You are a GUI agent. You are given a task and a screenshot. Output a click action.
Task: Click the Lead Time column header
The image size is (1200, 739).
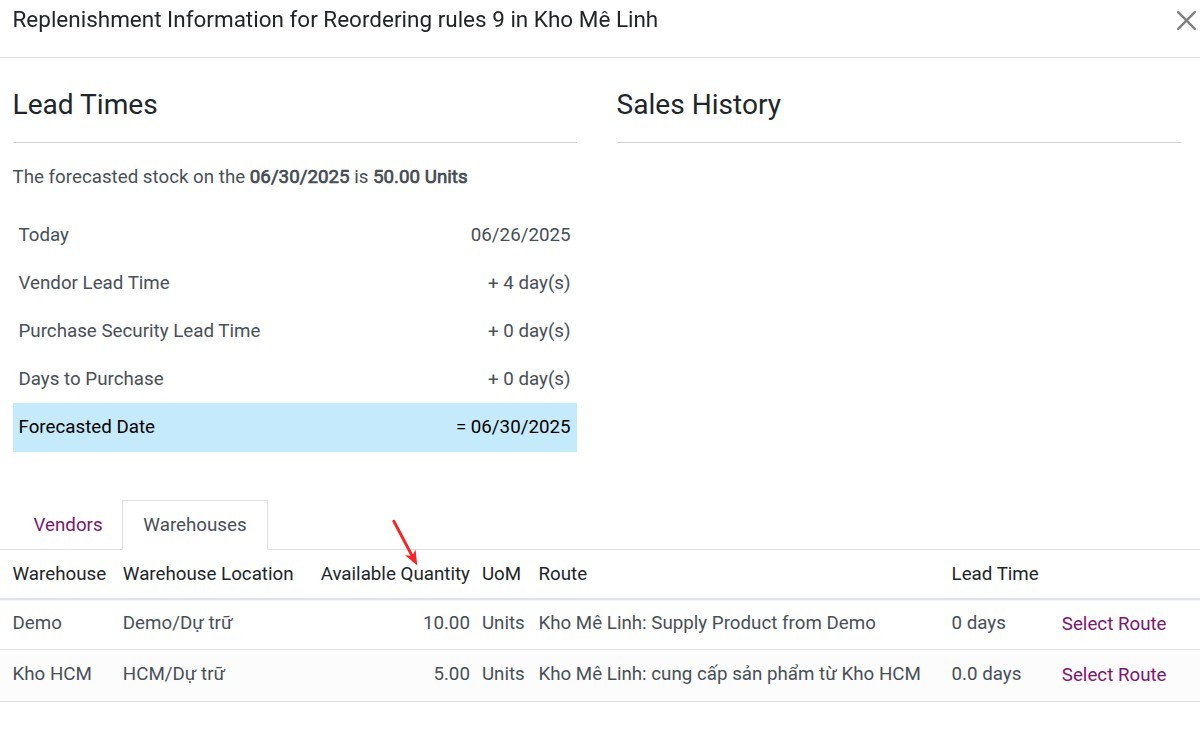tap(995, 574)
